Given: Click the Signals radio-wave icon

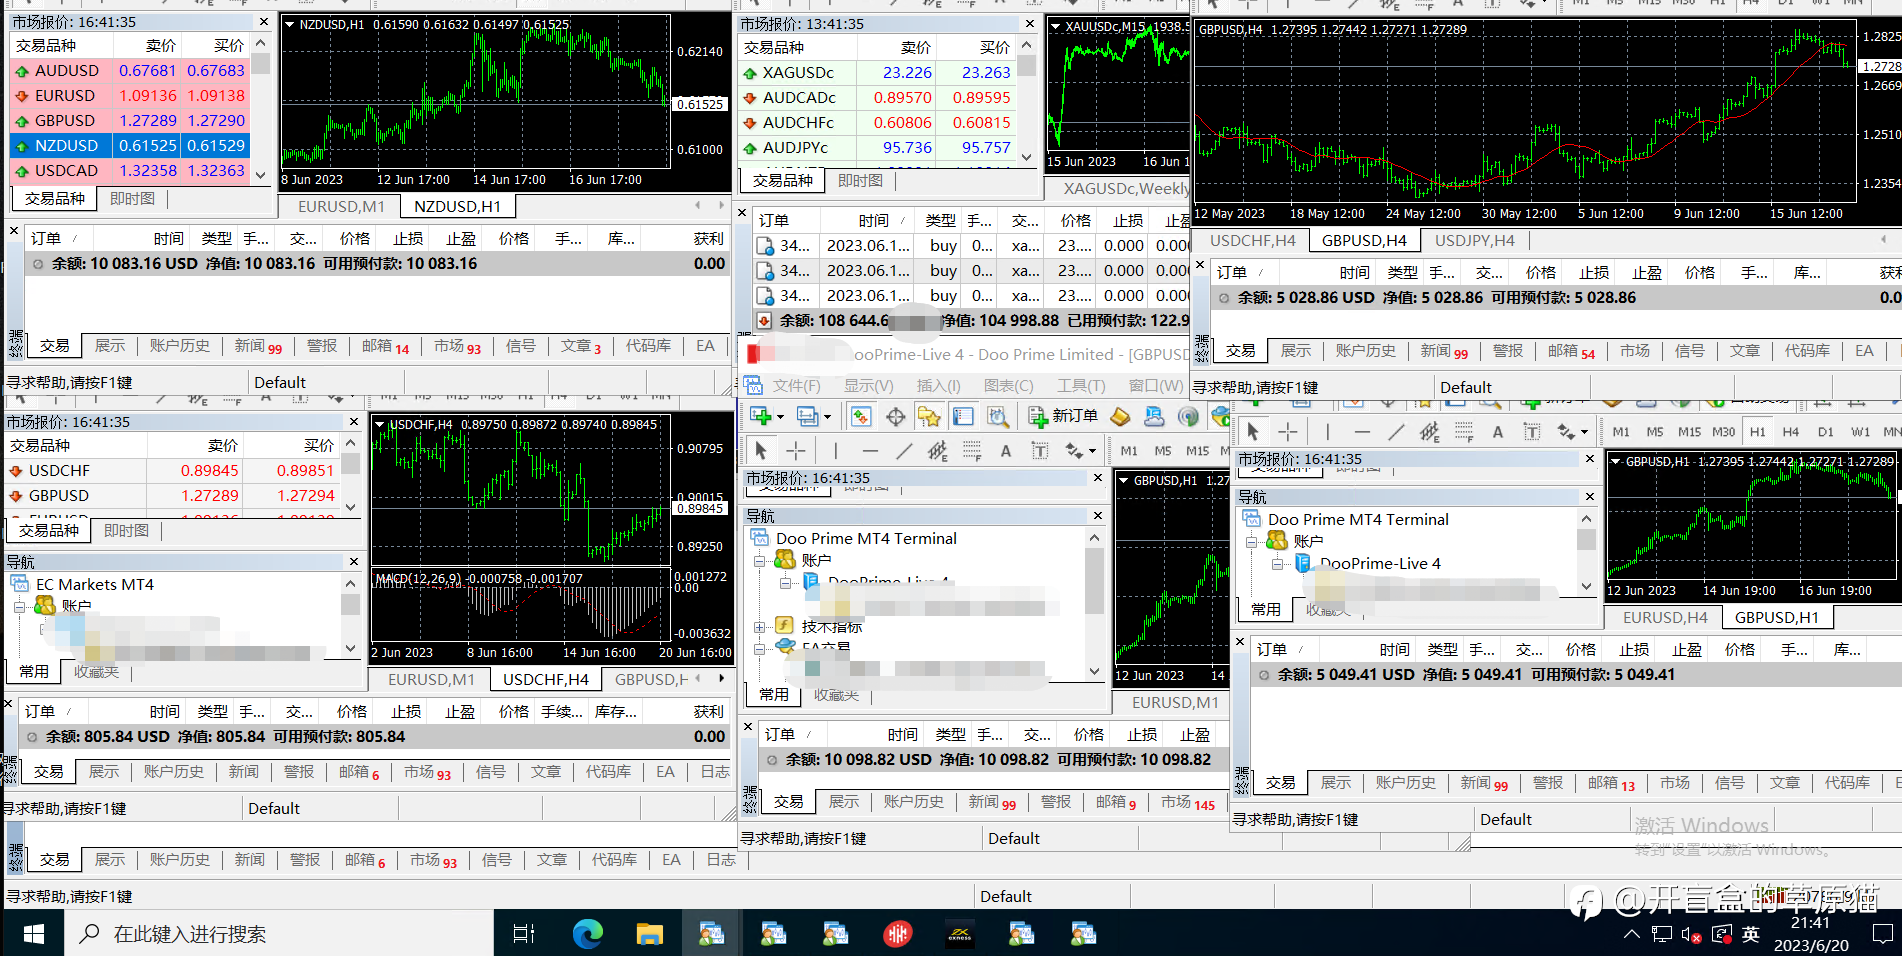Looking at the screenshot, I should [1188, 416].
